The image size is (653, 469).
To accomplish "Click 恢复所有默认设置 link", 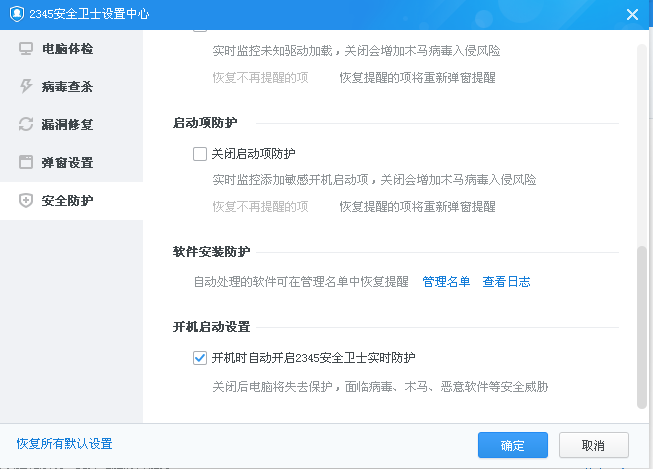I will [65, 444].
